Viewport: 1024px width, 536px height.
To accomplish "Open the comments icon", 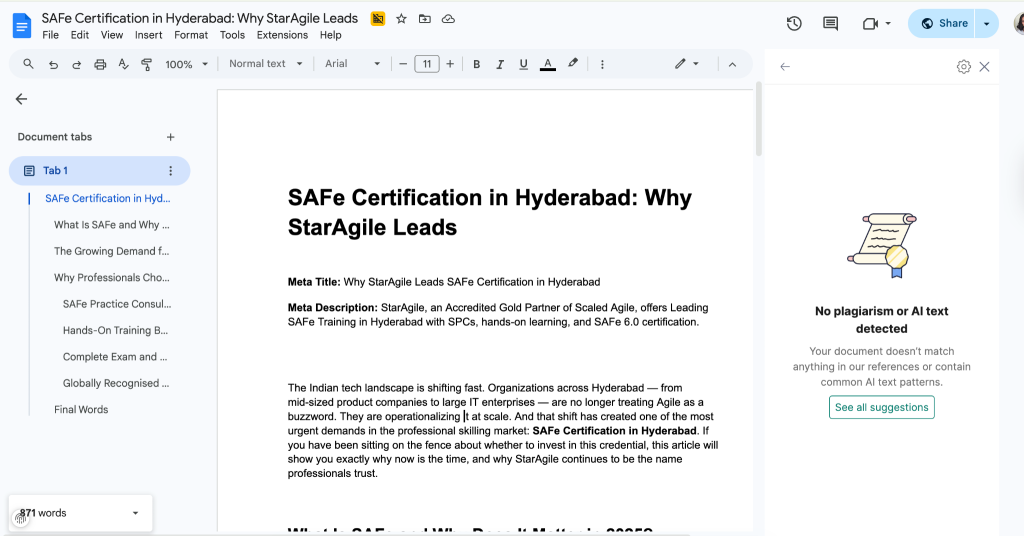I will point(830,23).
